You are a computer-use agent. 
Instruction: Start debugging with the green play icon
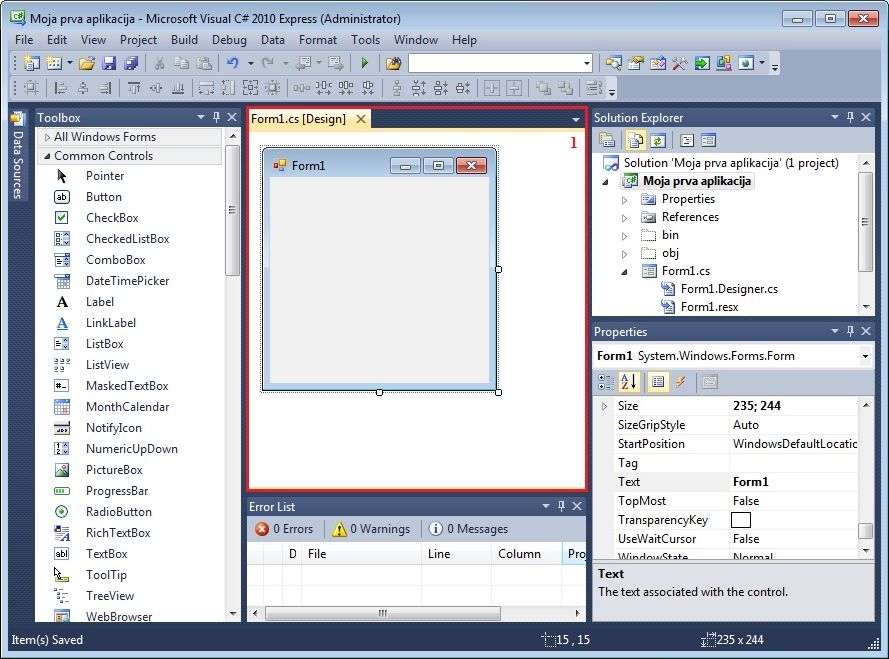coord(365,63)
